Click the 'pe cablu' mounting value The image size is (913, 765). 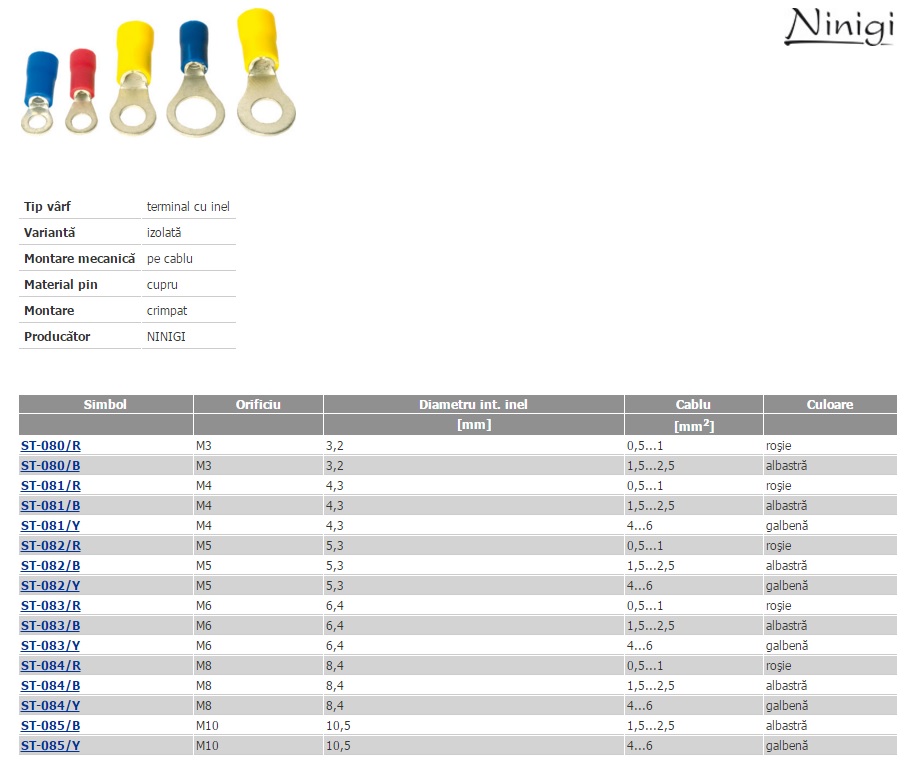coord(169,259)
